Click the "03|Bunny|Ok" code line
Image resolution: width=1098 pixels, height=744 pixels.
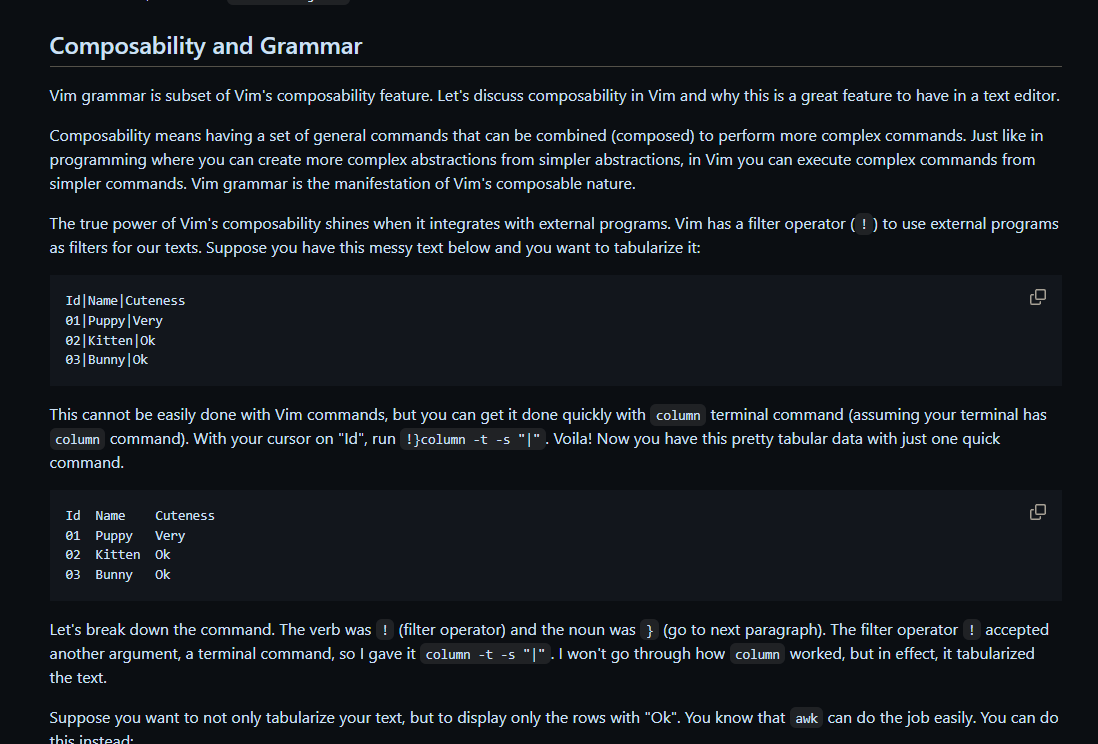[x=106, y=360]
